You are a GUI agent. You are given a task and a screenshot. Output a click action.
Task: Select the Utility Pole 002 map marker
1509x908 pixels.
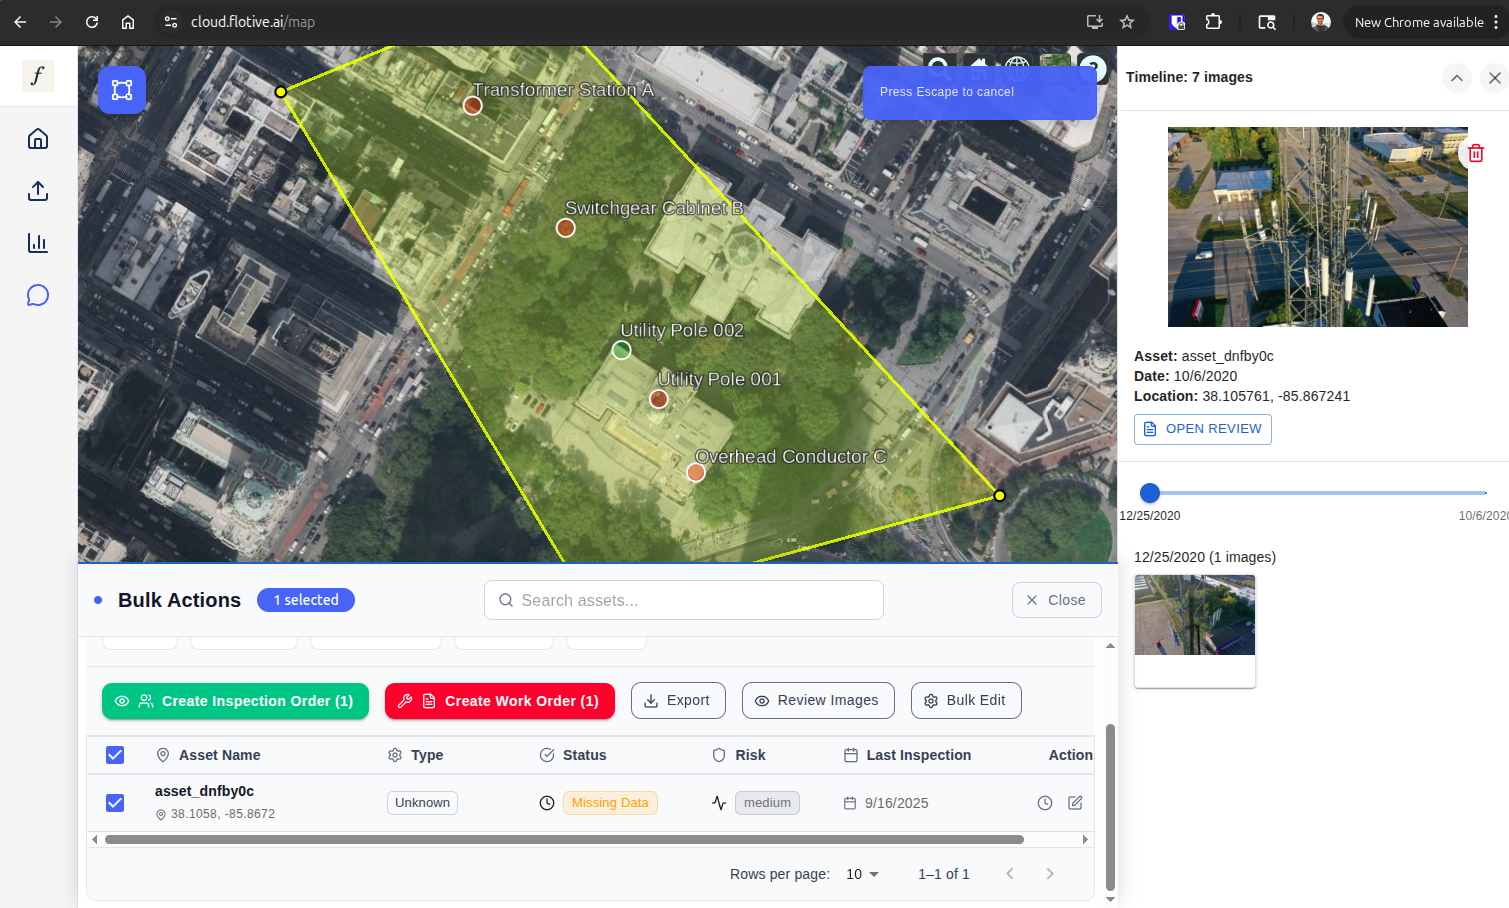[x=621, y=350]
